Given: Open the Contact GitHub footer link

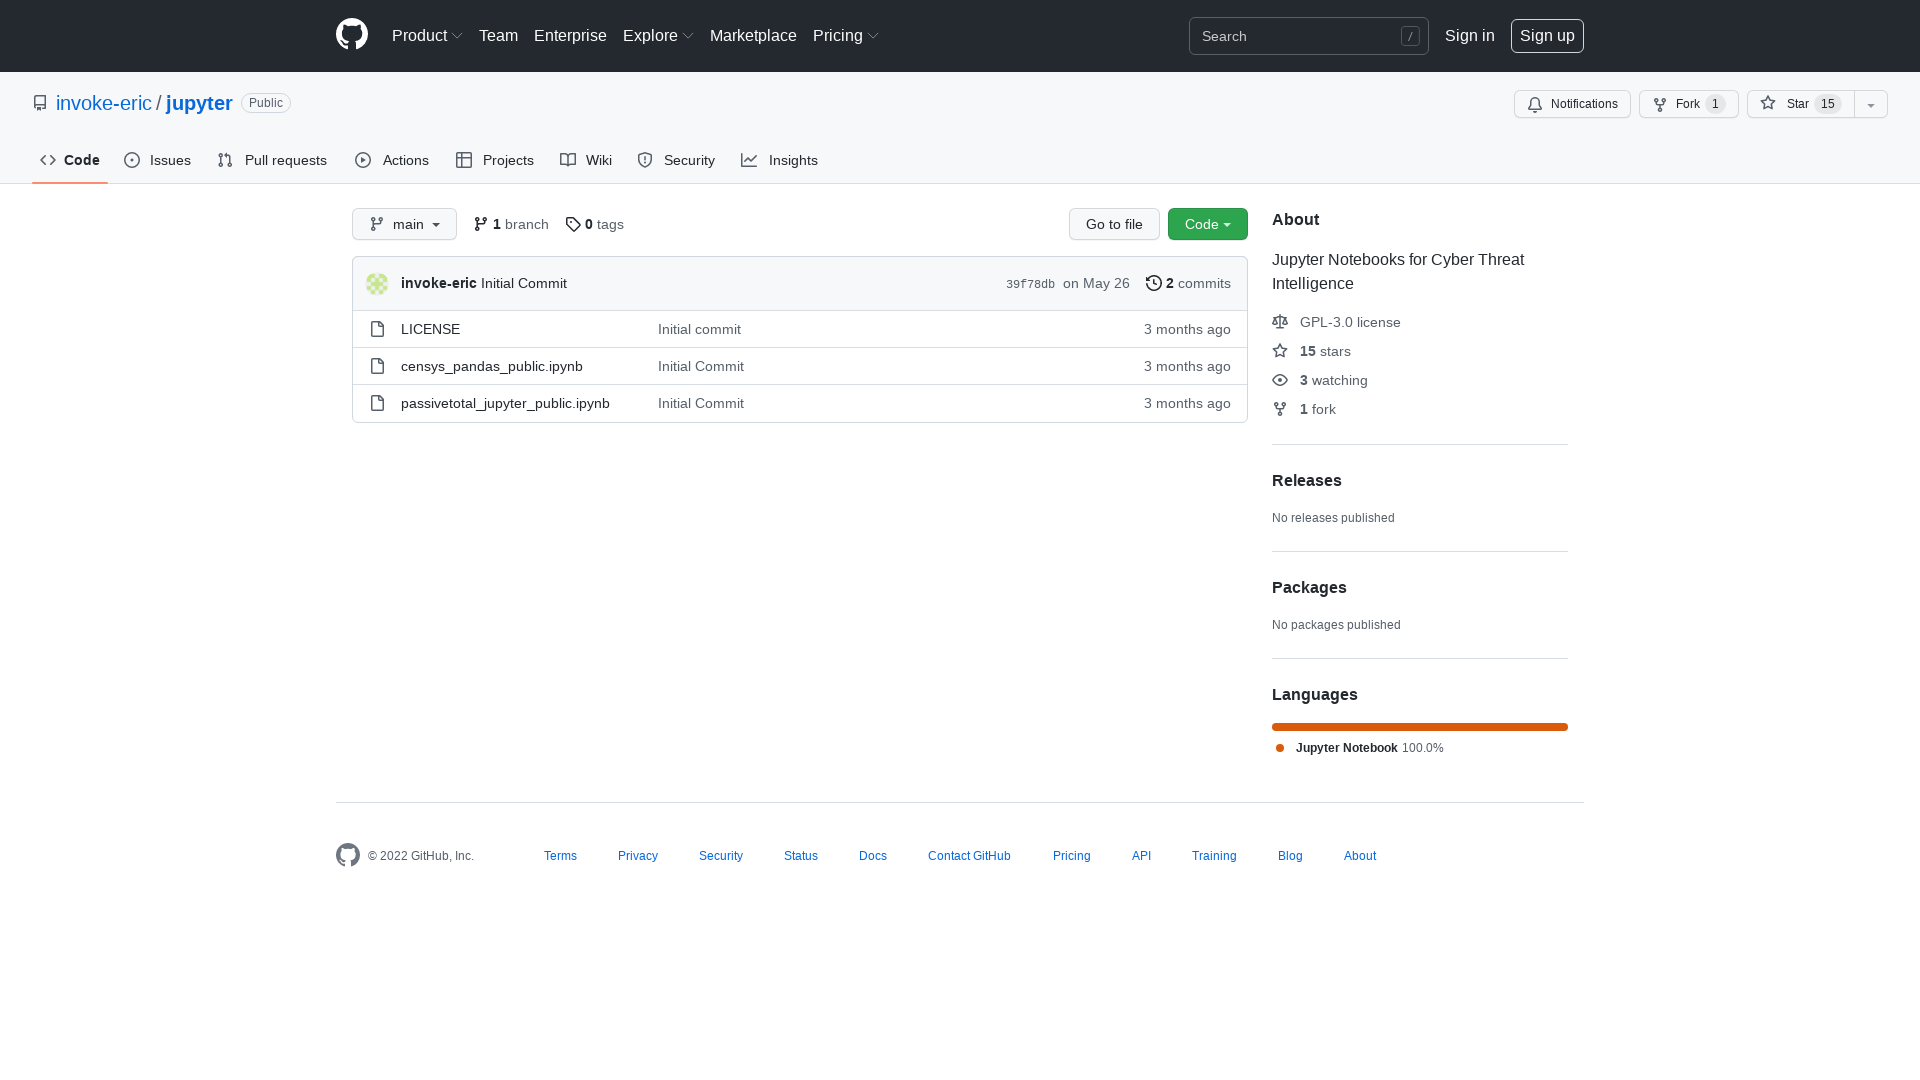Looking at the screenshot, I should coord(969,856).
